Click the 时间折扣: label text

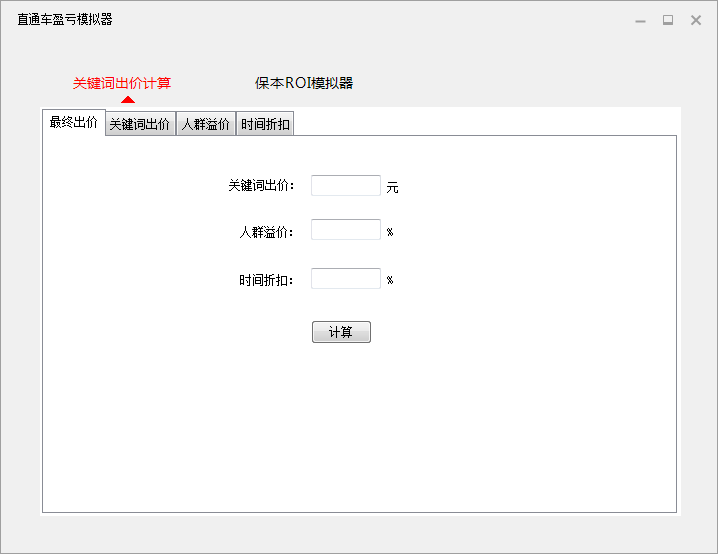click(266, 280)
